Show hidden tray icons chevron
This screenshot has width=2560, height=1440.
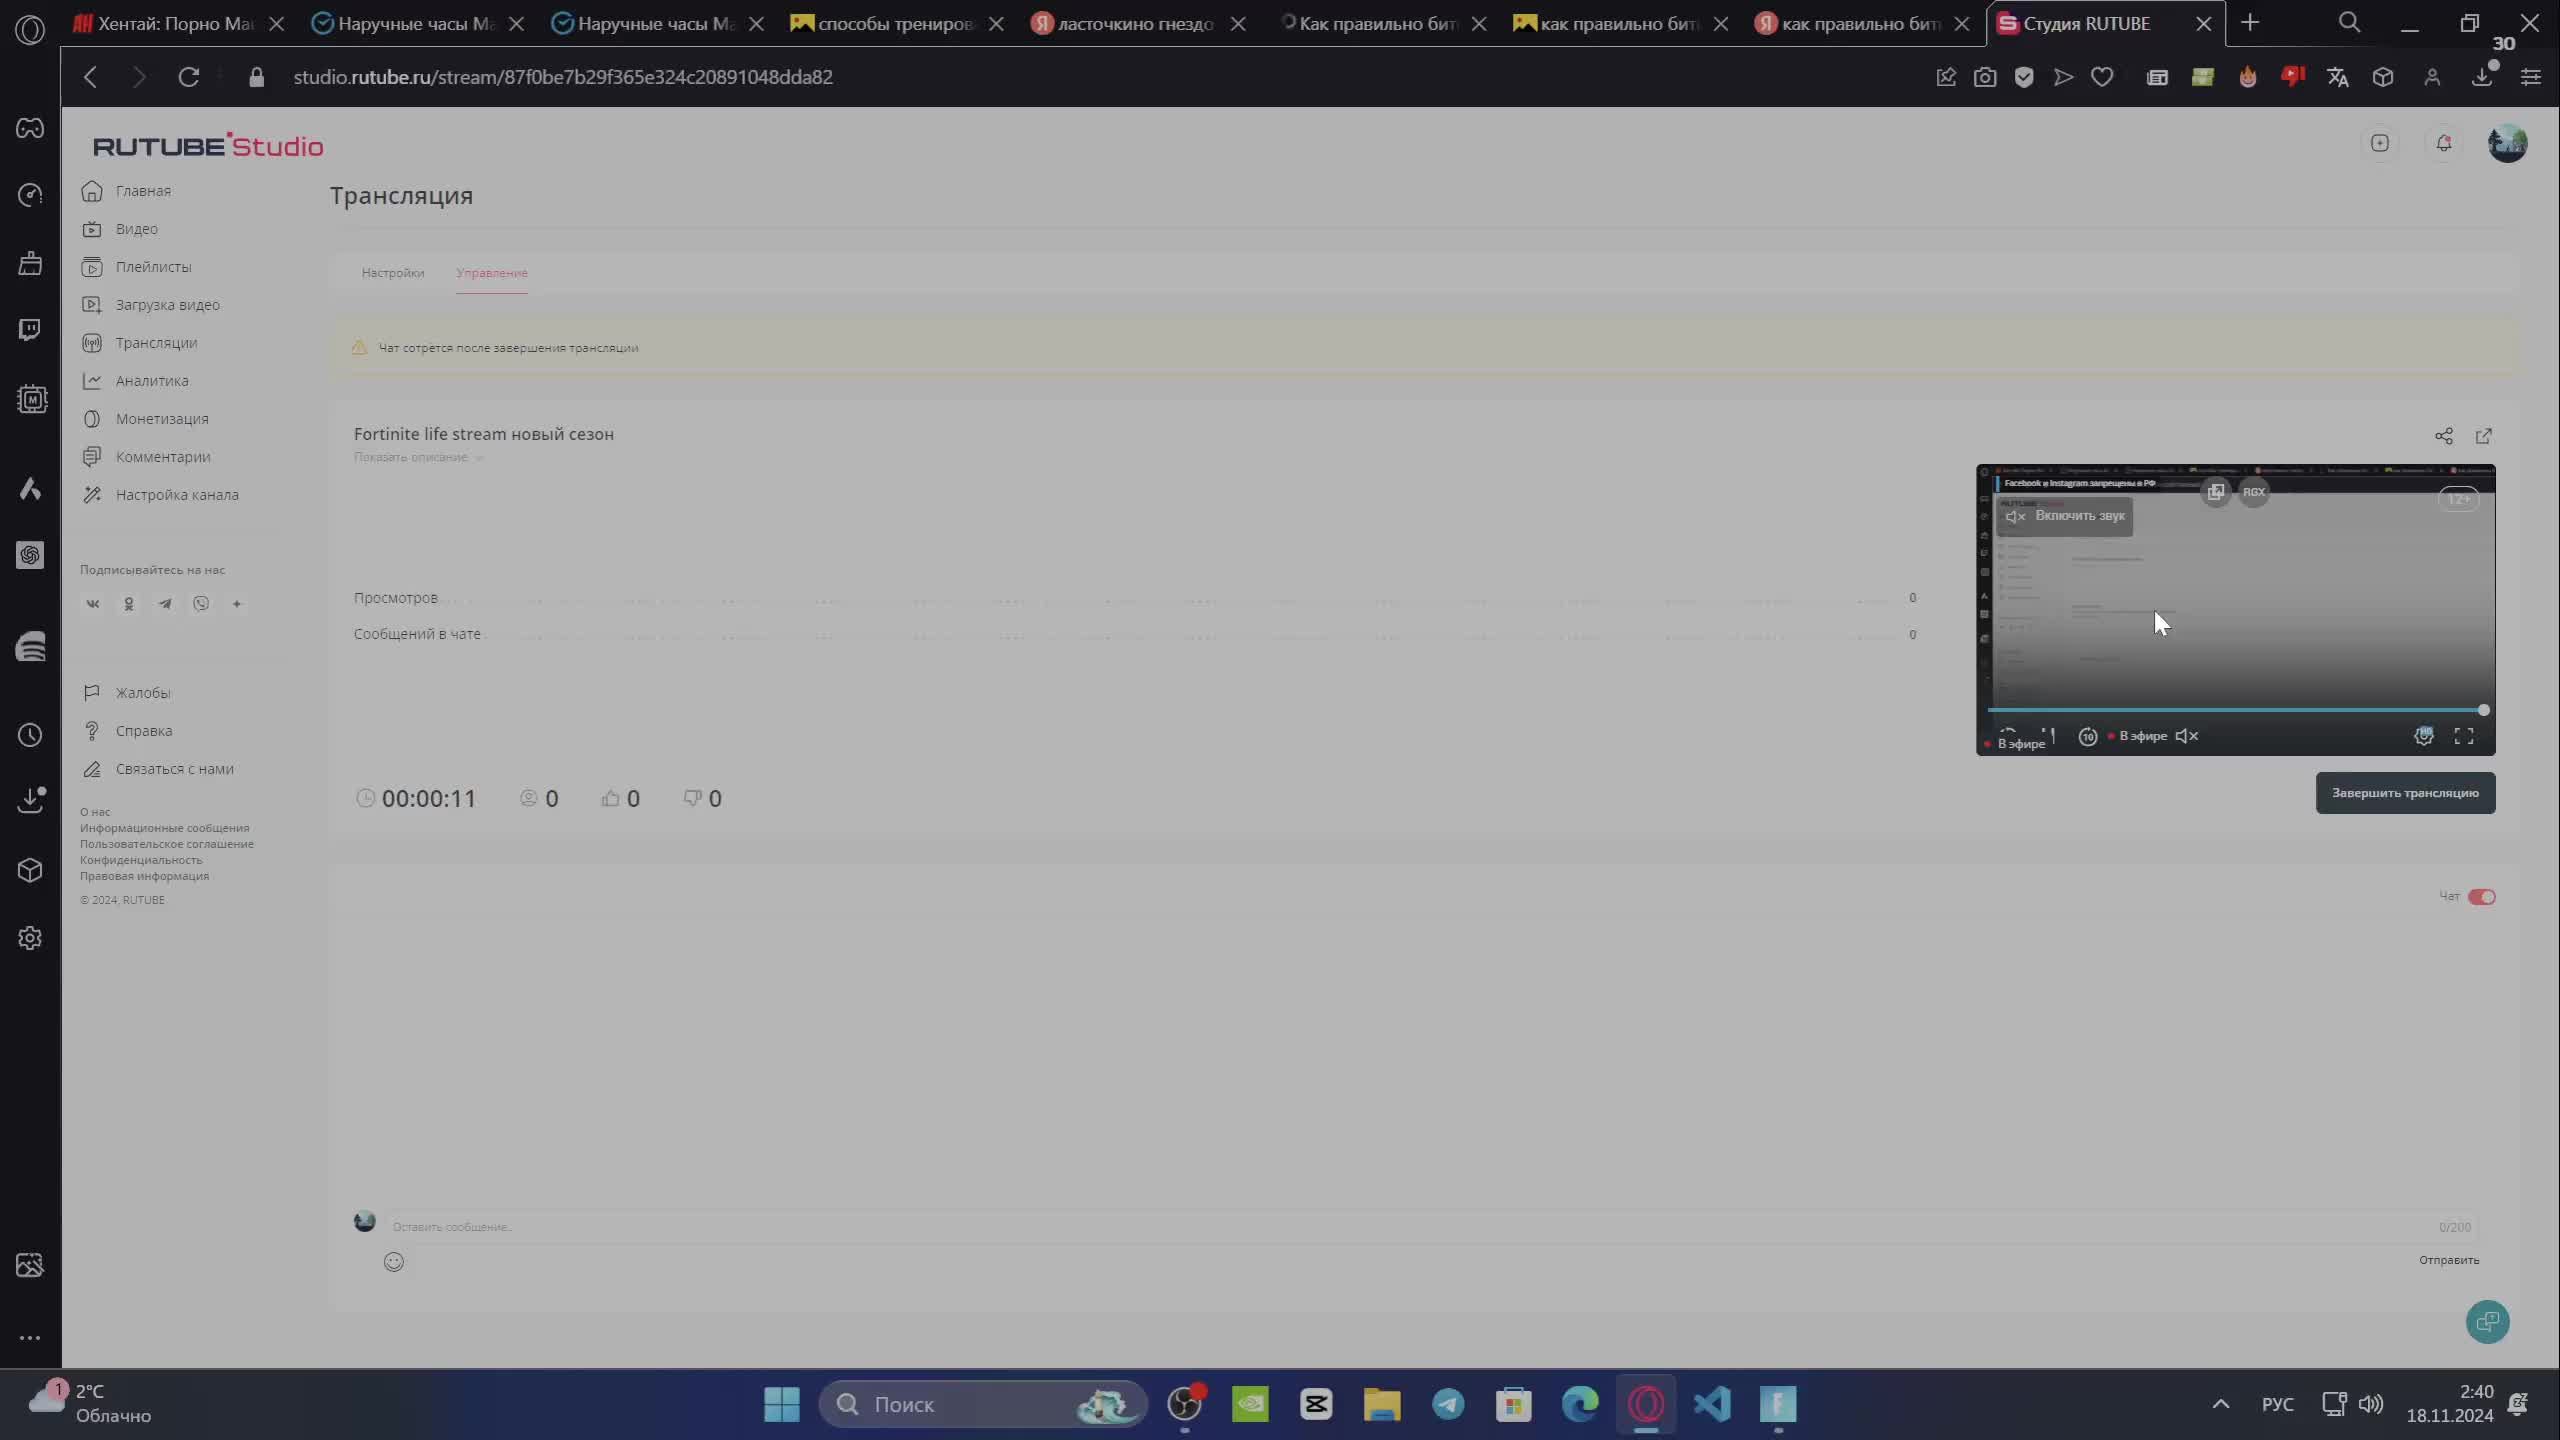tap(2221, 1404)
